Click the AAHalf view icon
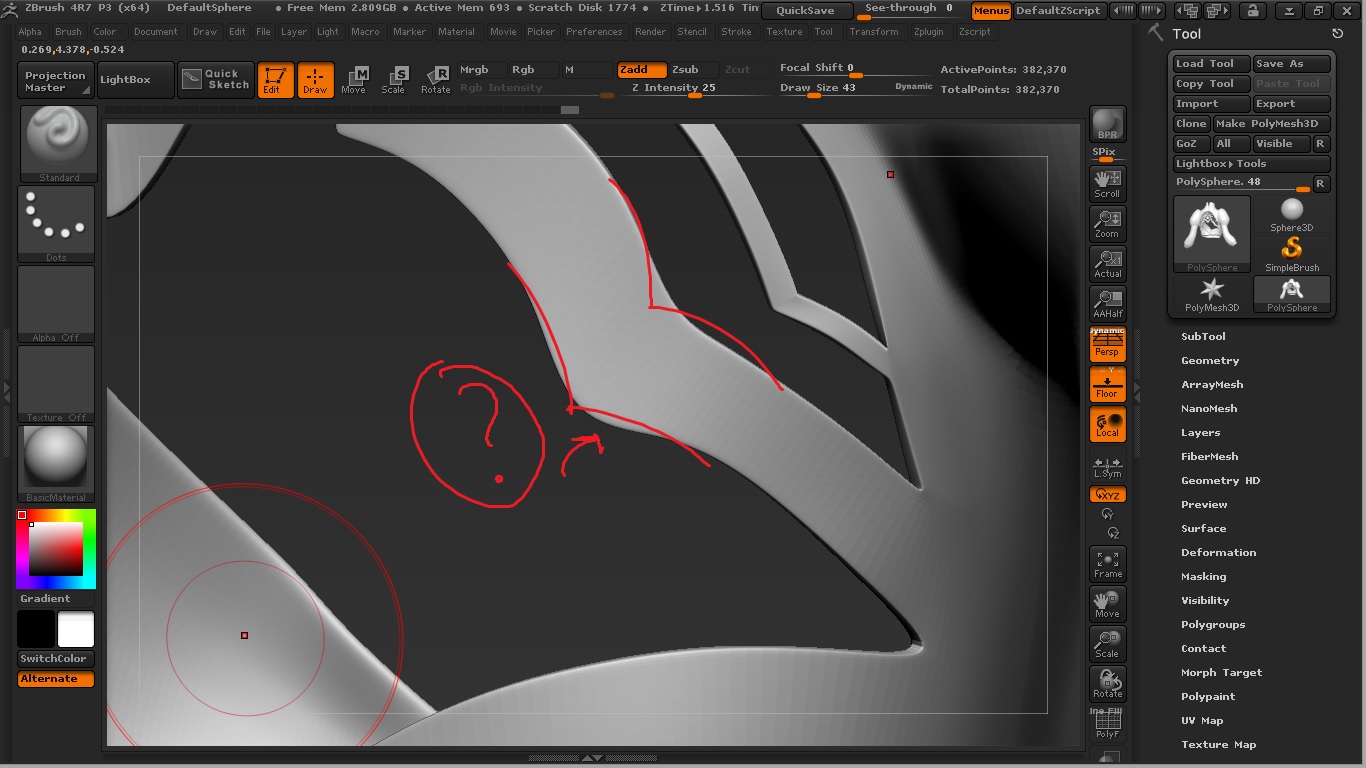1366x768 pixels. coord(1107,303)
